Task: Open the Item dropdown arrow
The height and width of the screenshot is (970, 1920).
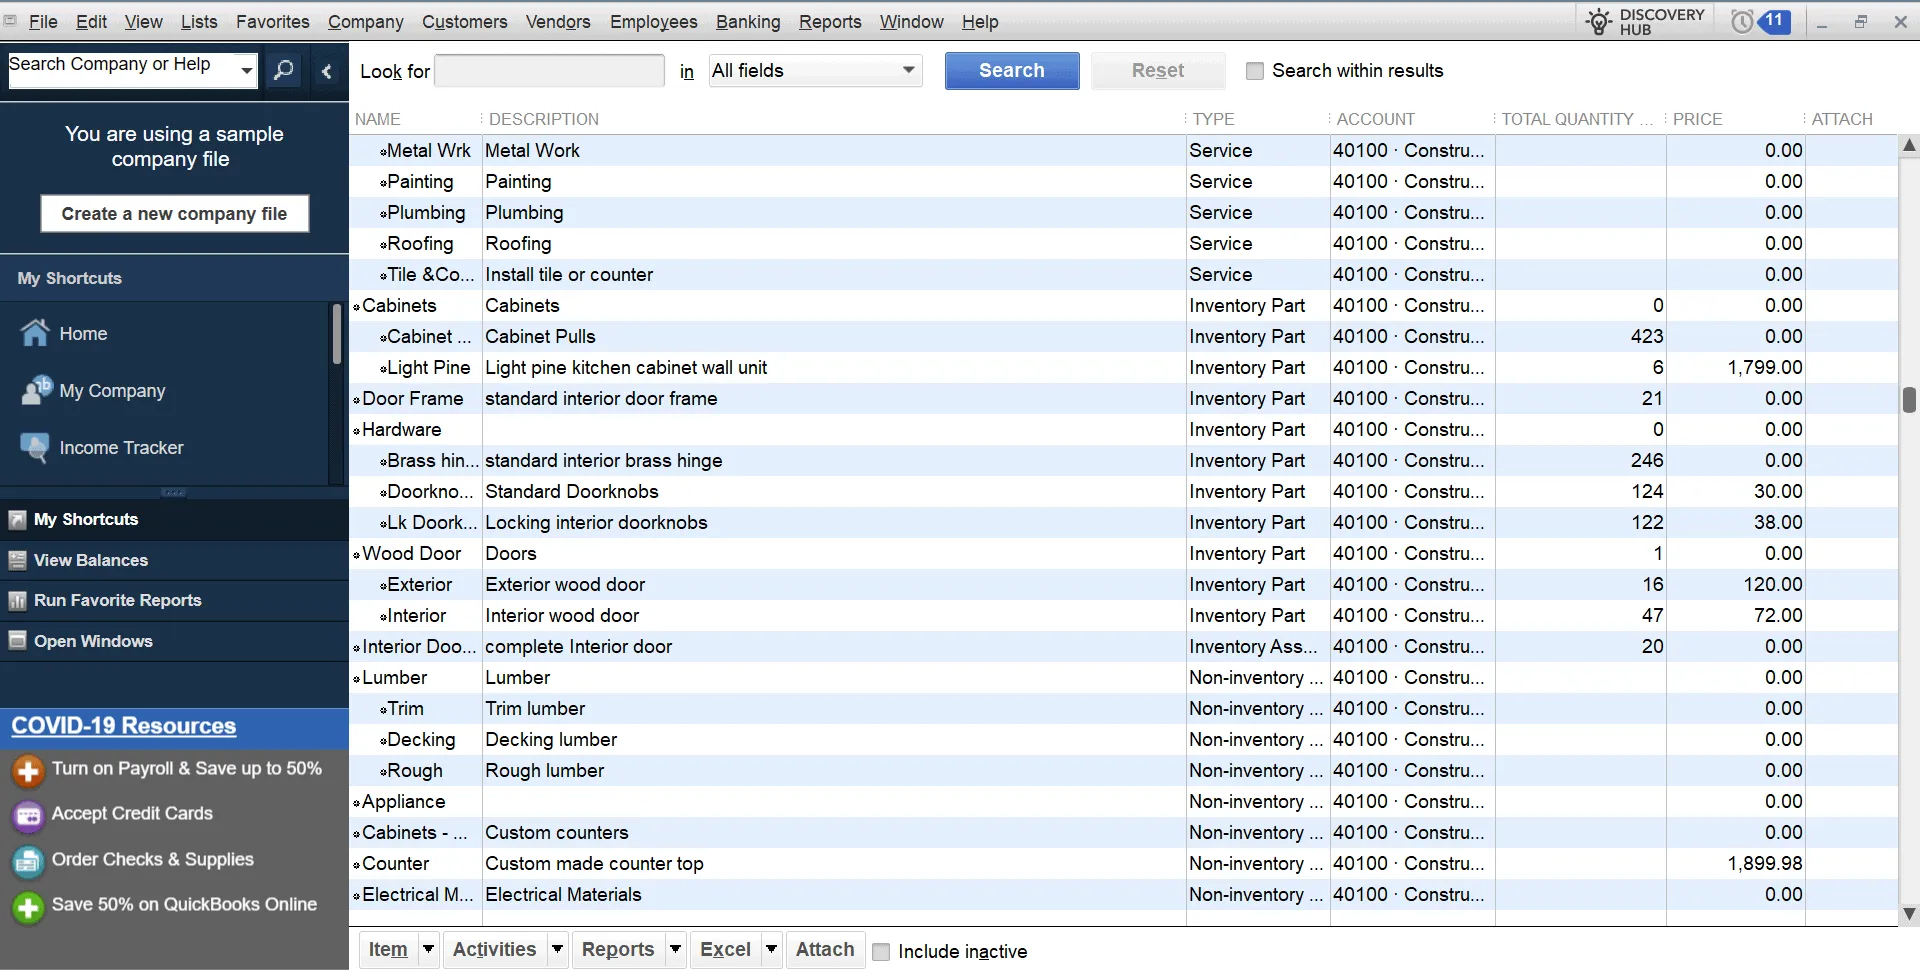Action: (428, 949)
